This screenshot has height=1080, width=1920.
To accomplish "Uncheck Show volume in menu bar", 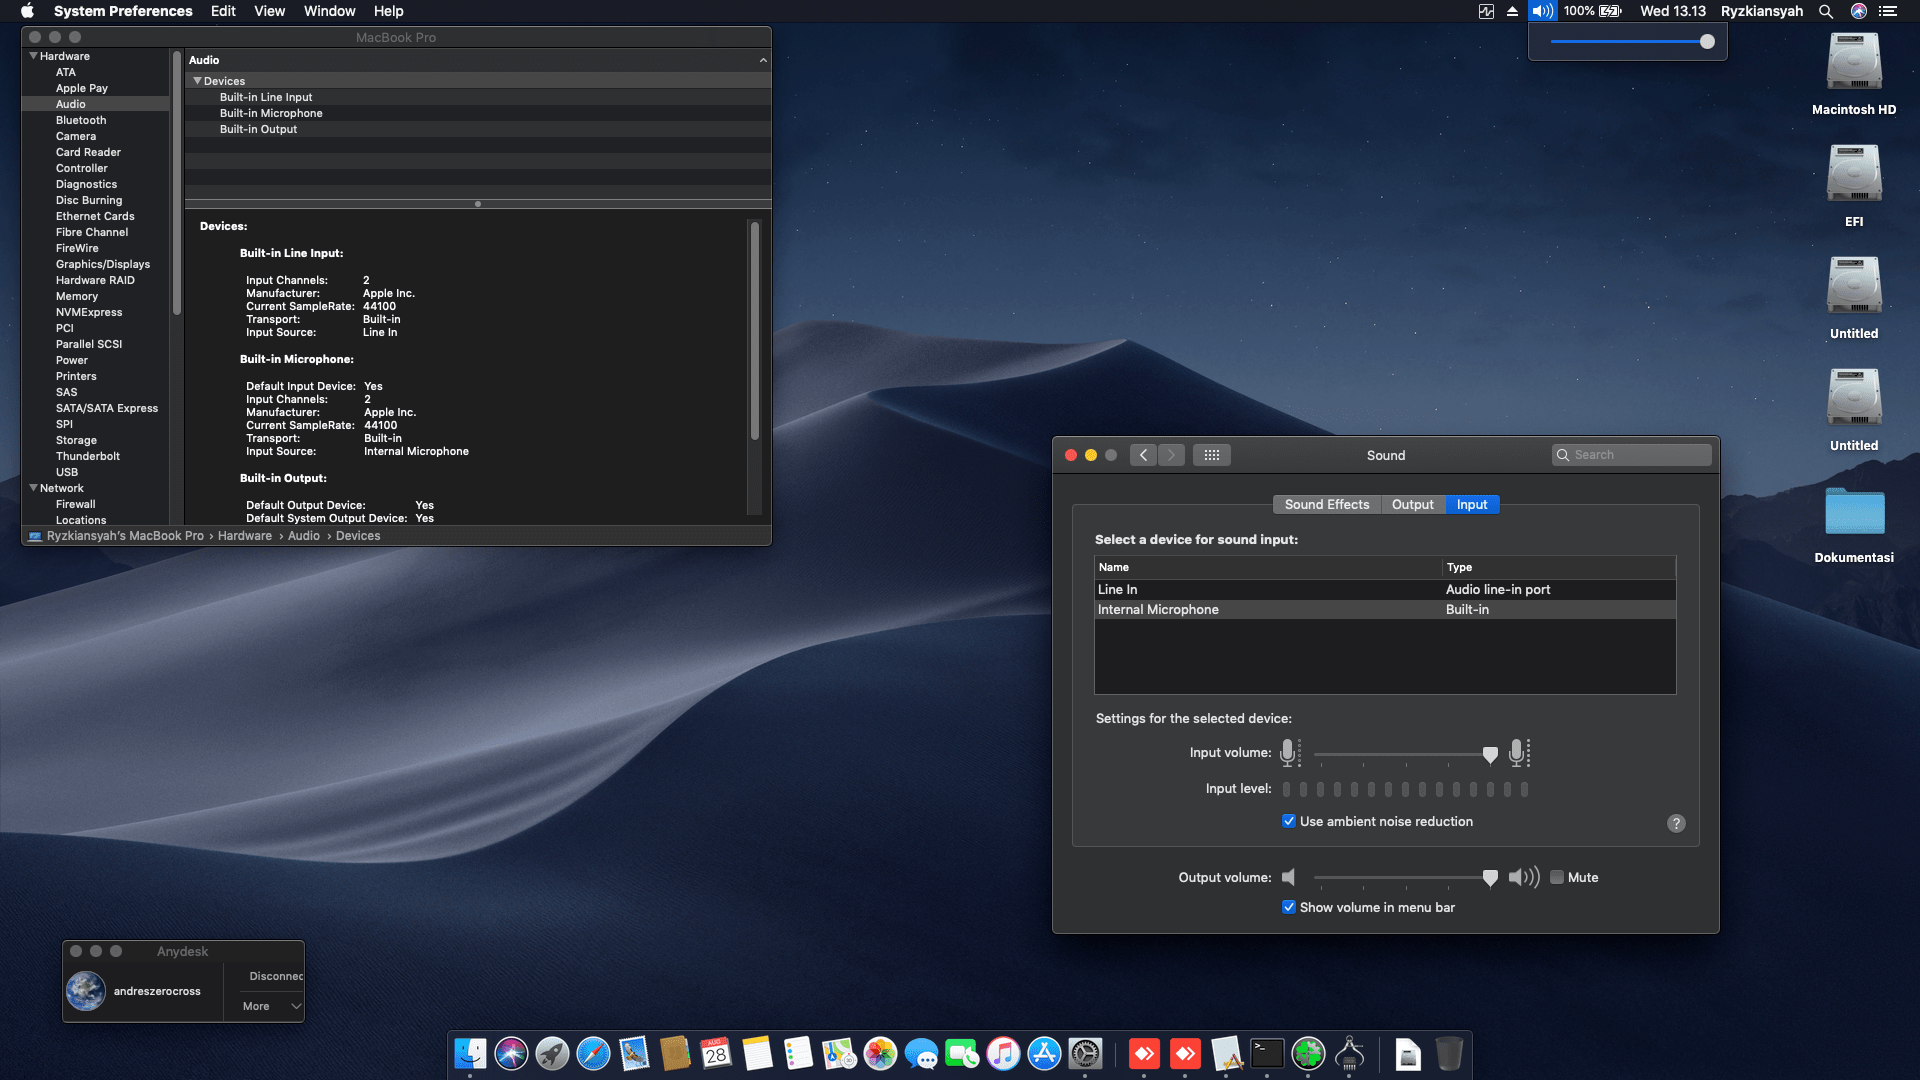I will coord(1289,907).
